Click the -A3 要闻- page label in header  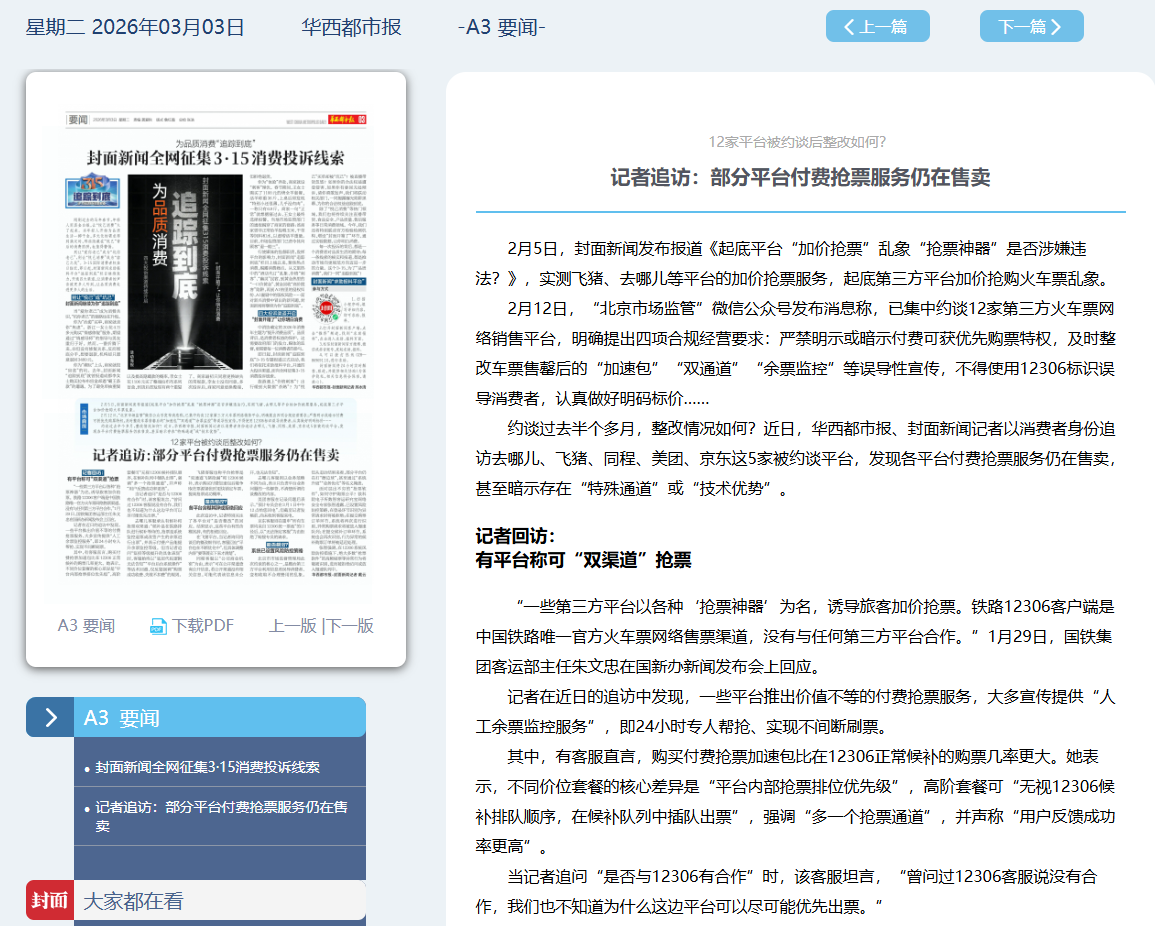[x=502, y=27]
